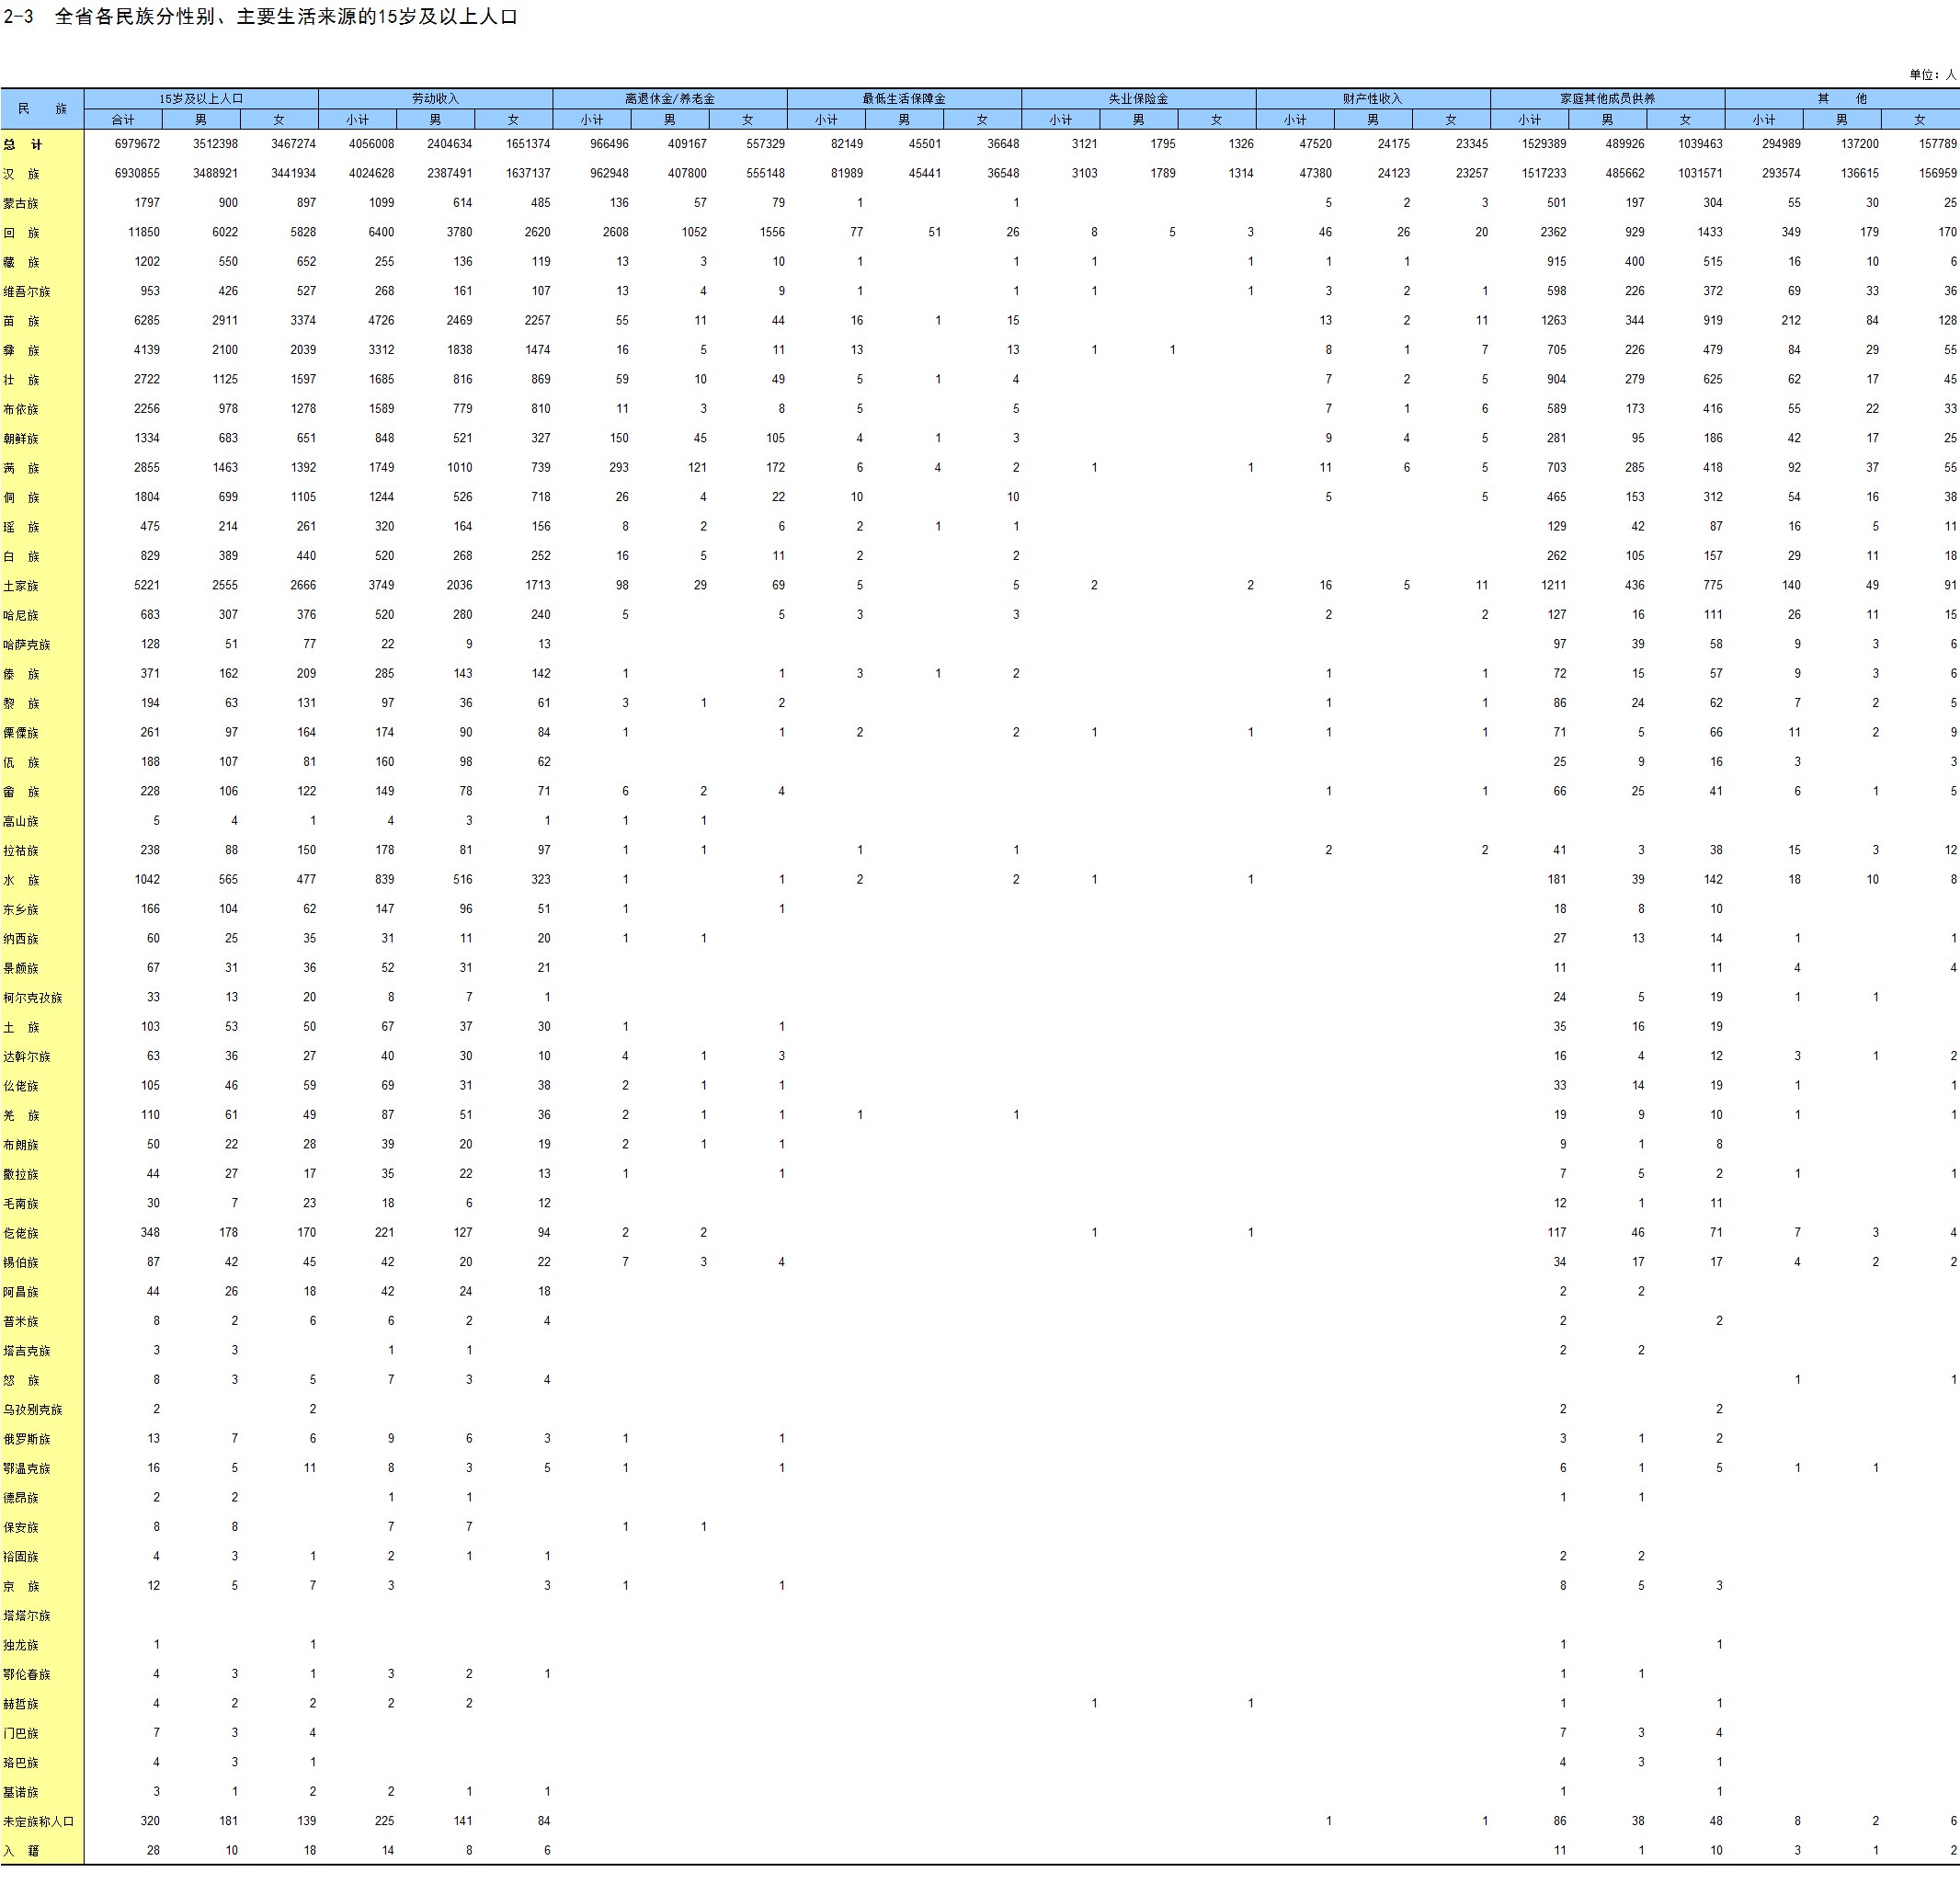Viewport: 1960px width, 1895px height.
Task: Click the unemployment insurance subtotal 3121
Action: click(1084, 144)
